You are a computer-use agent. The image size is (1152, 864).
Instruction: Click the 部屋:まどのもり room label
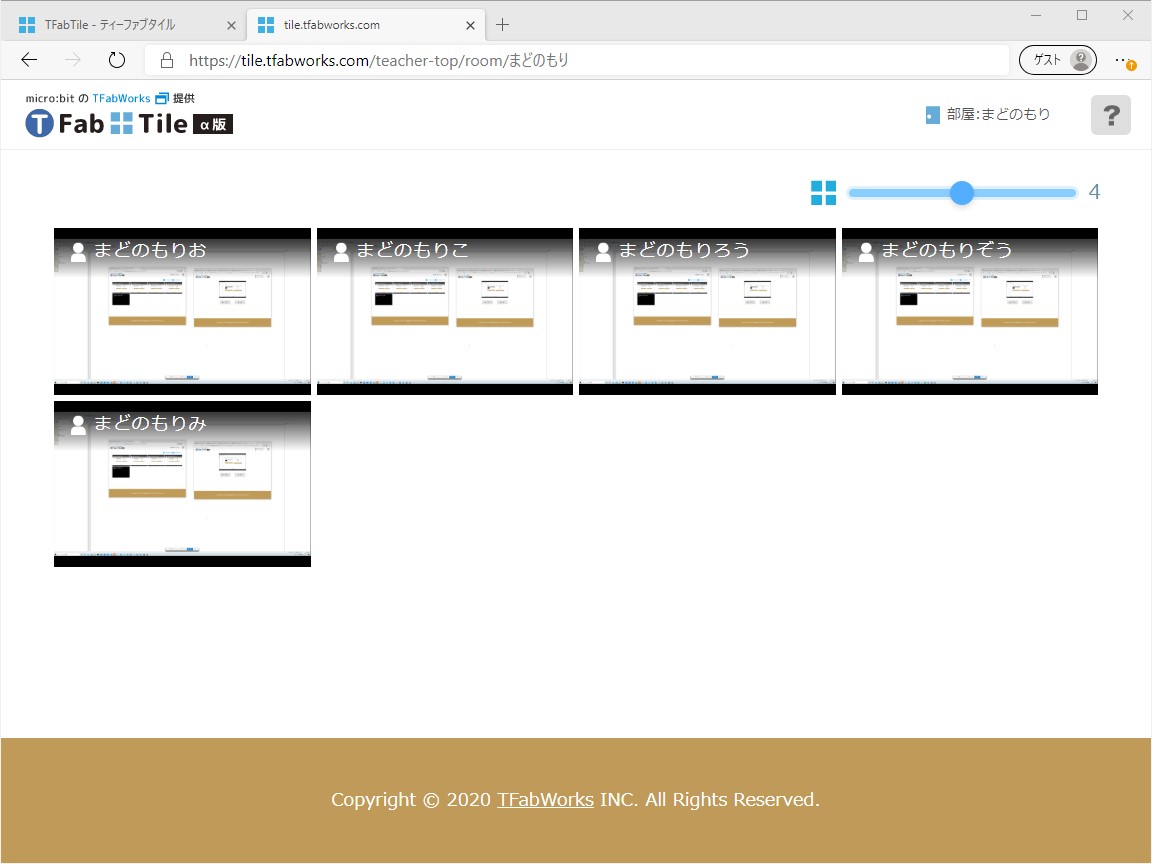pos(998,115)
